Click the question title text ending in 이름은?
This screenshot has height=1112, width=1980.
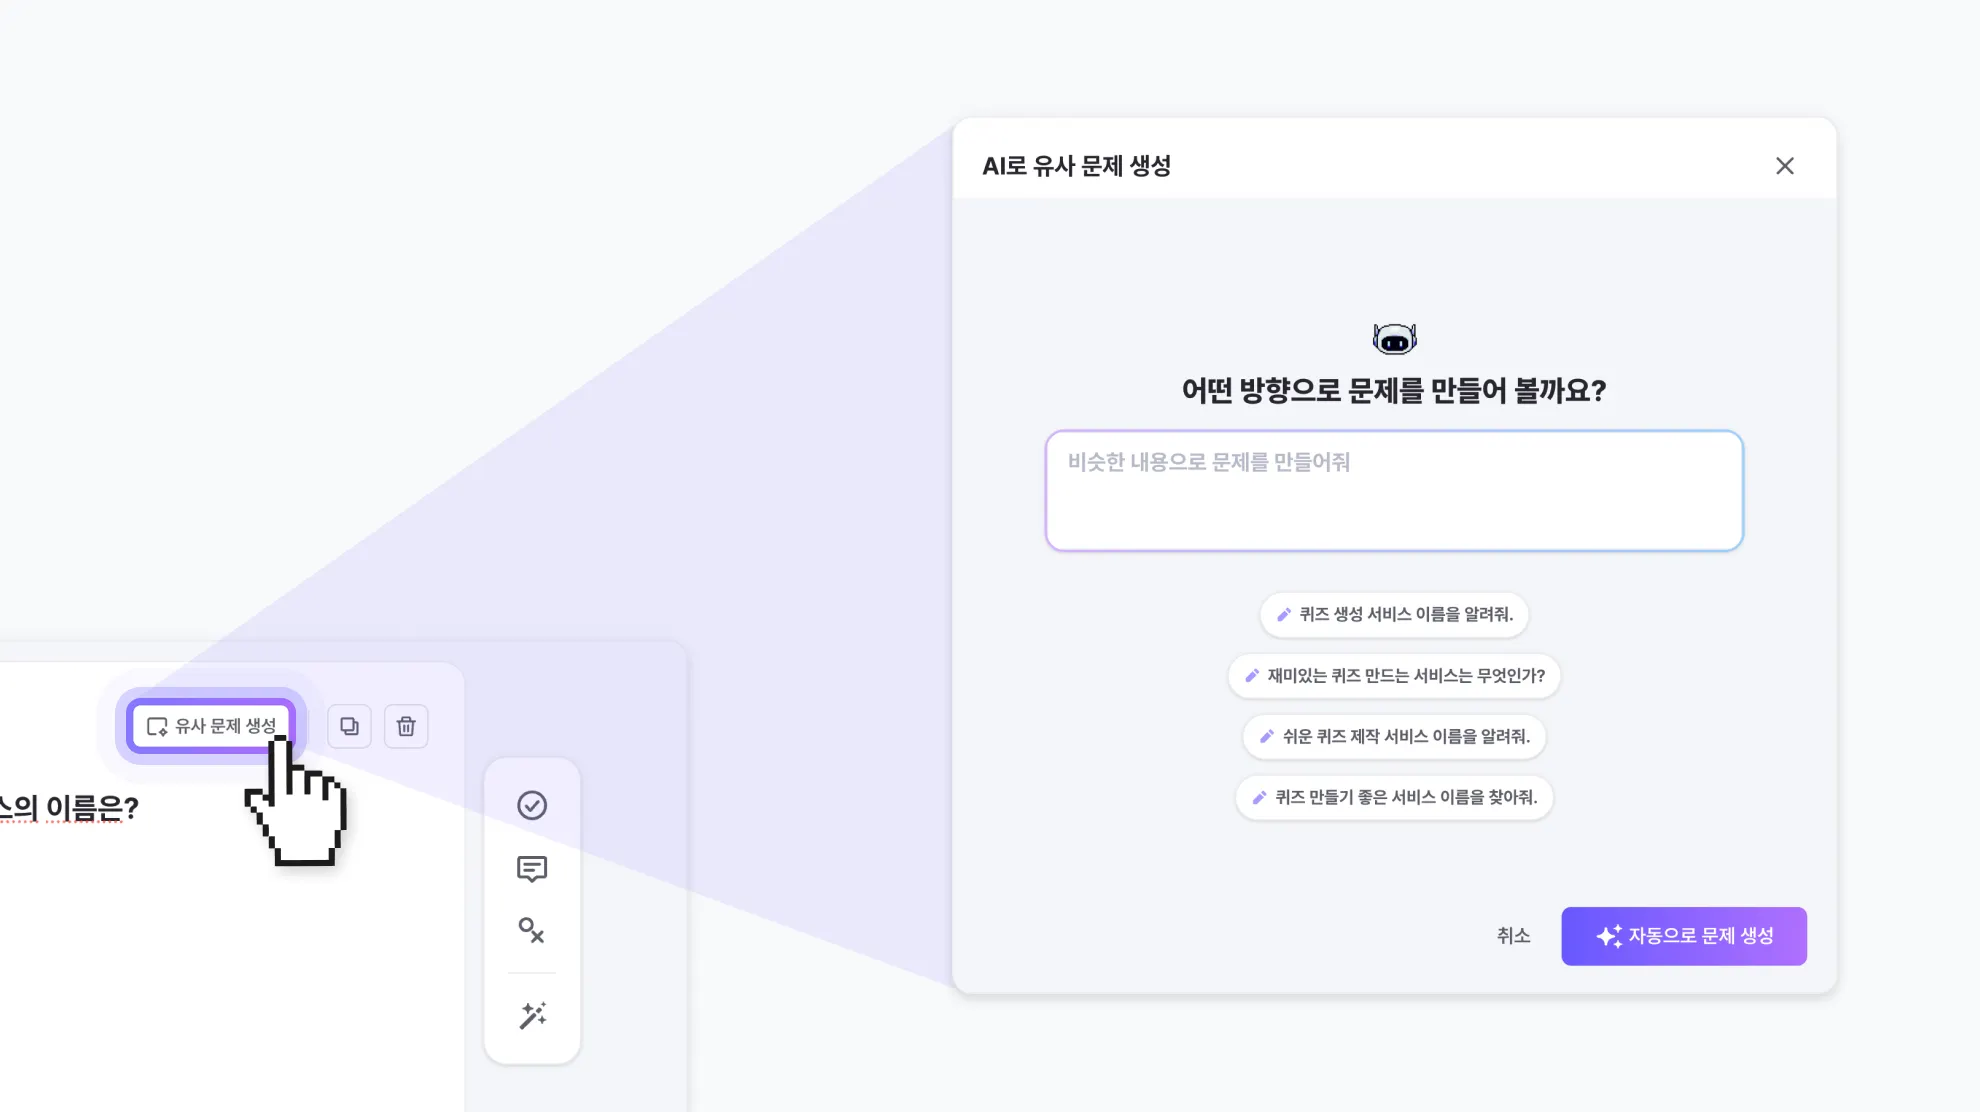tap(70, 807)
